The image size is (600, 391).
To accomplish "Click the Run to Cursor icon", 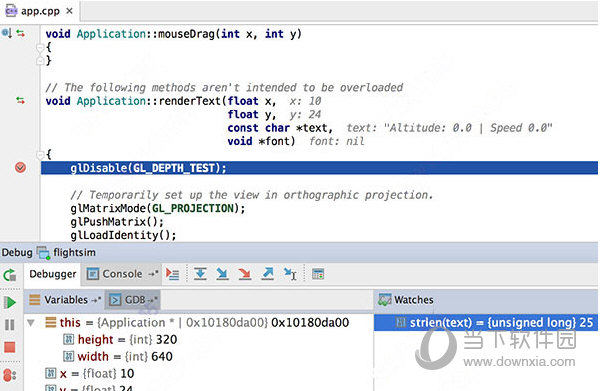I will [290, 274].
